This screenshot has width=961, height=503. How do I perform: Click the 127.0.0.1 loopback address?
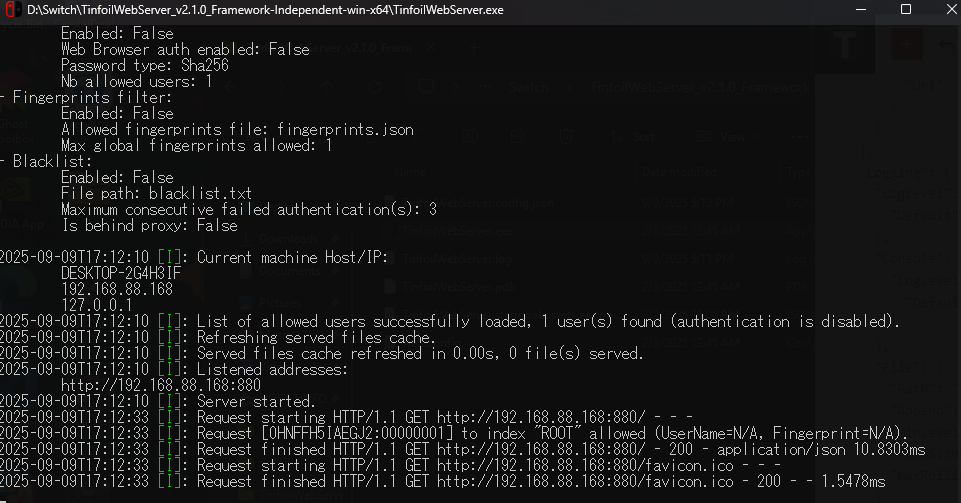96,305
